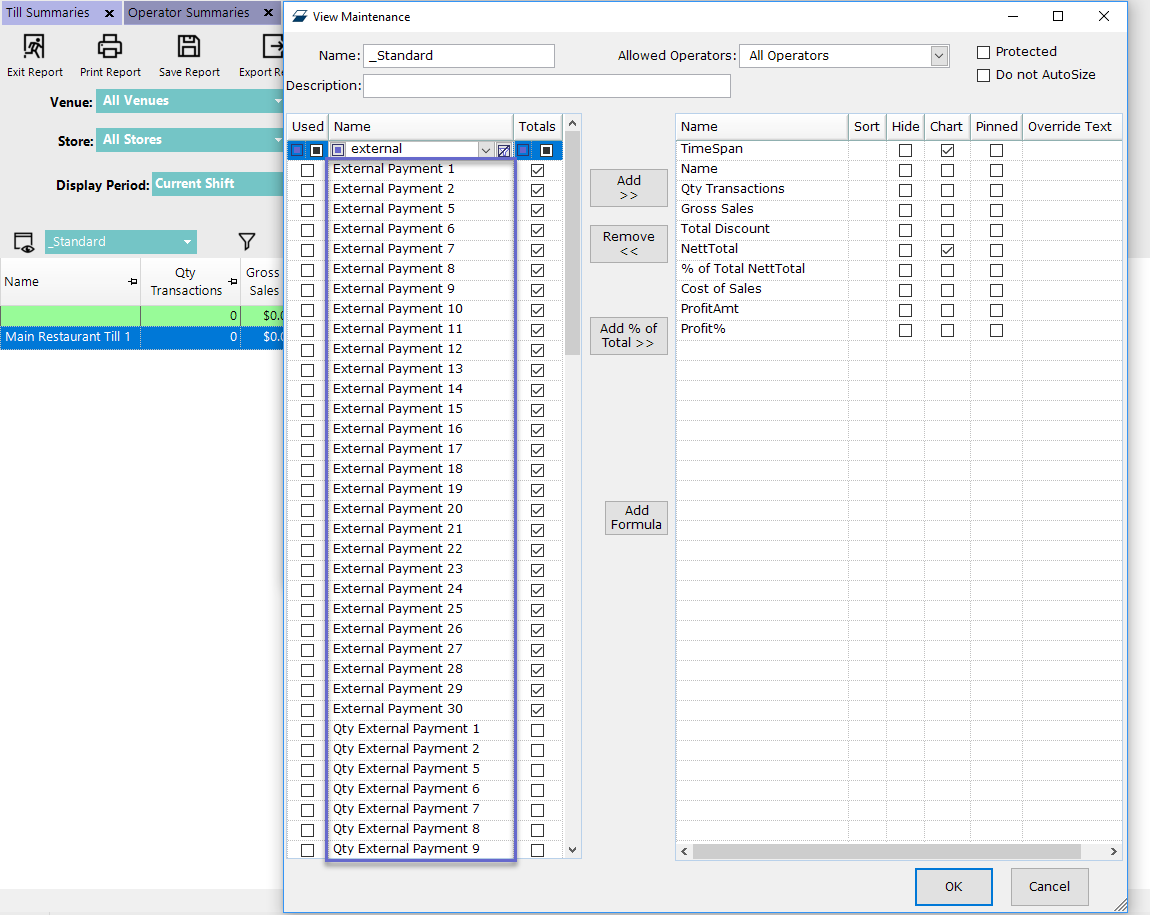Click the Print Report printer icon

pyautogui.click(x=110, y=47)
